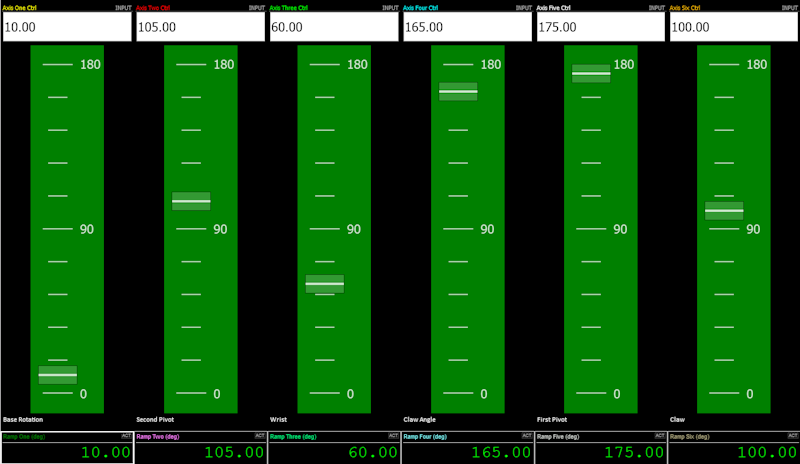Viewport: 800px width, 464px height.
Task: Click the Claw label under the sixth slider
Action: (678, 420)
